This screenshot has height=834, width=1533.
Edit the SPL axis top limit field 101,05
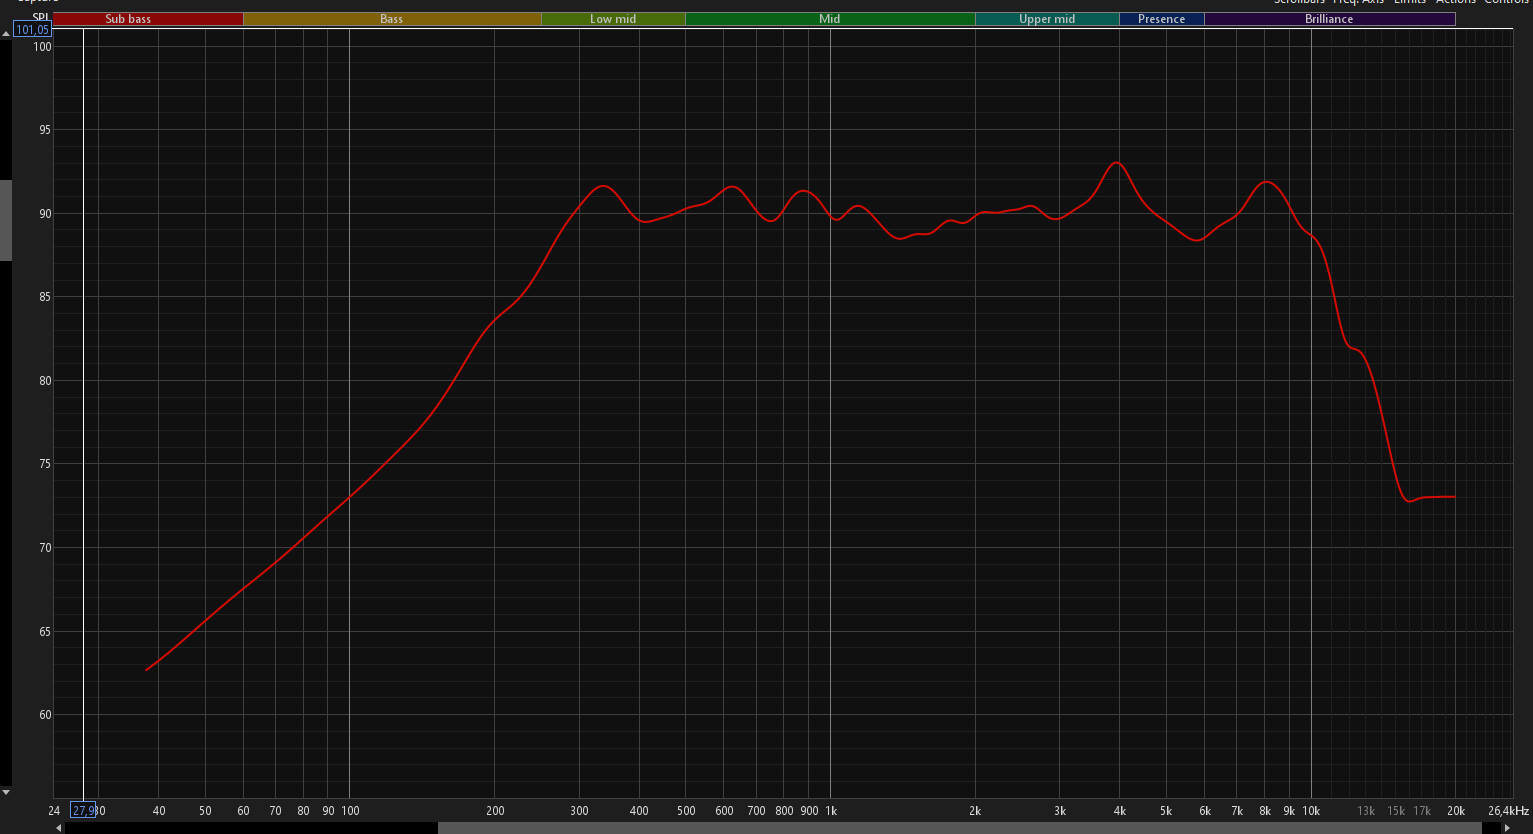click(32, 30)
